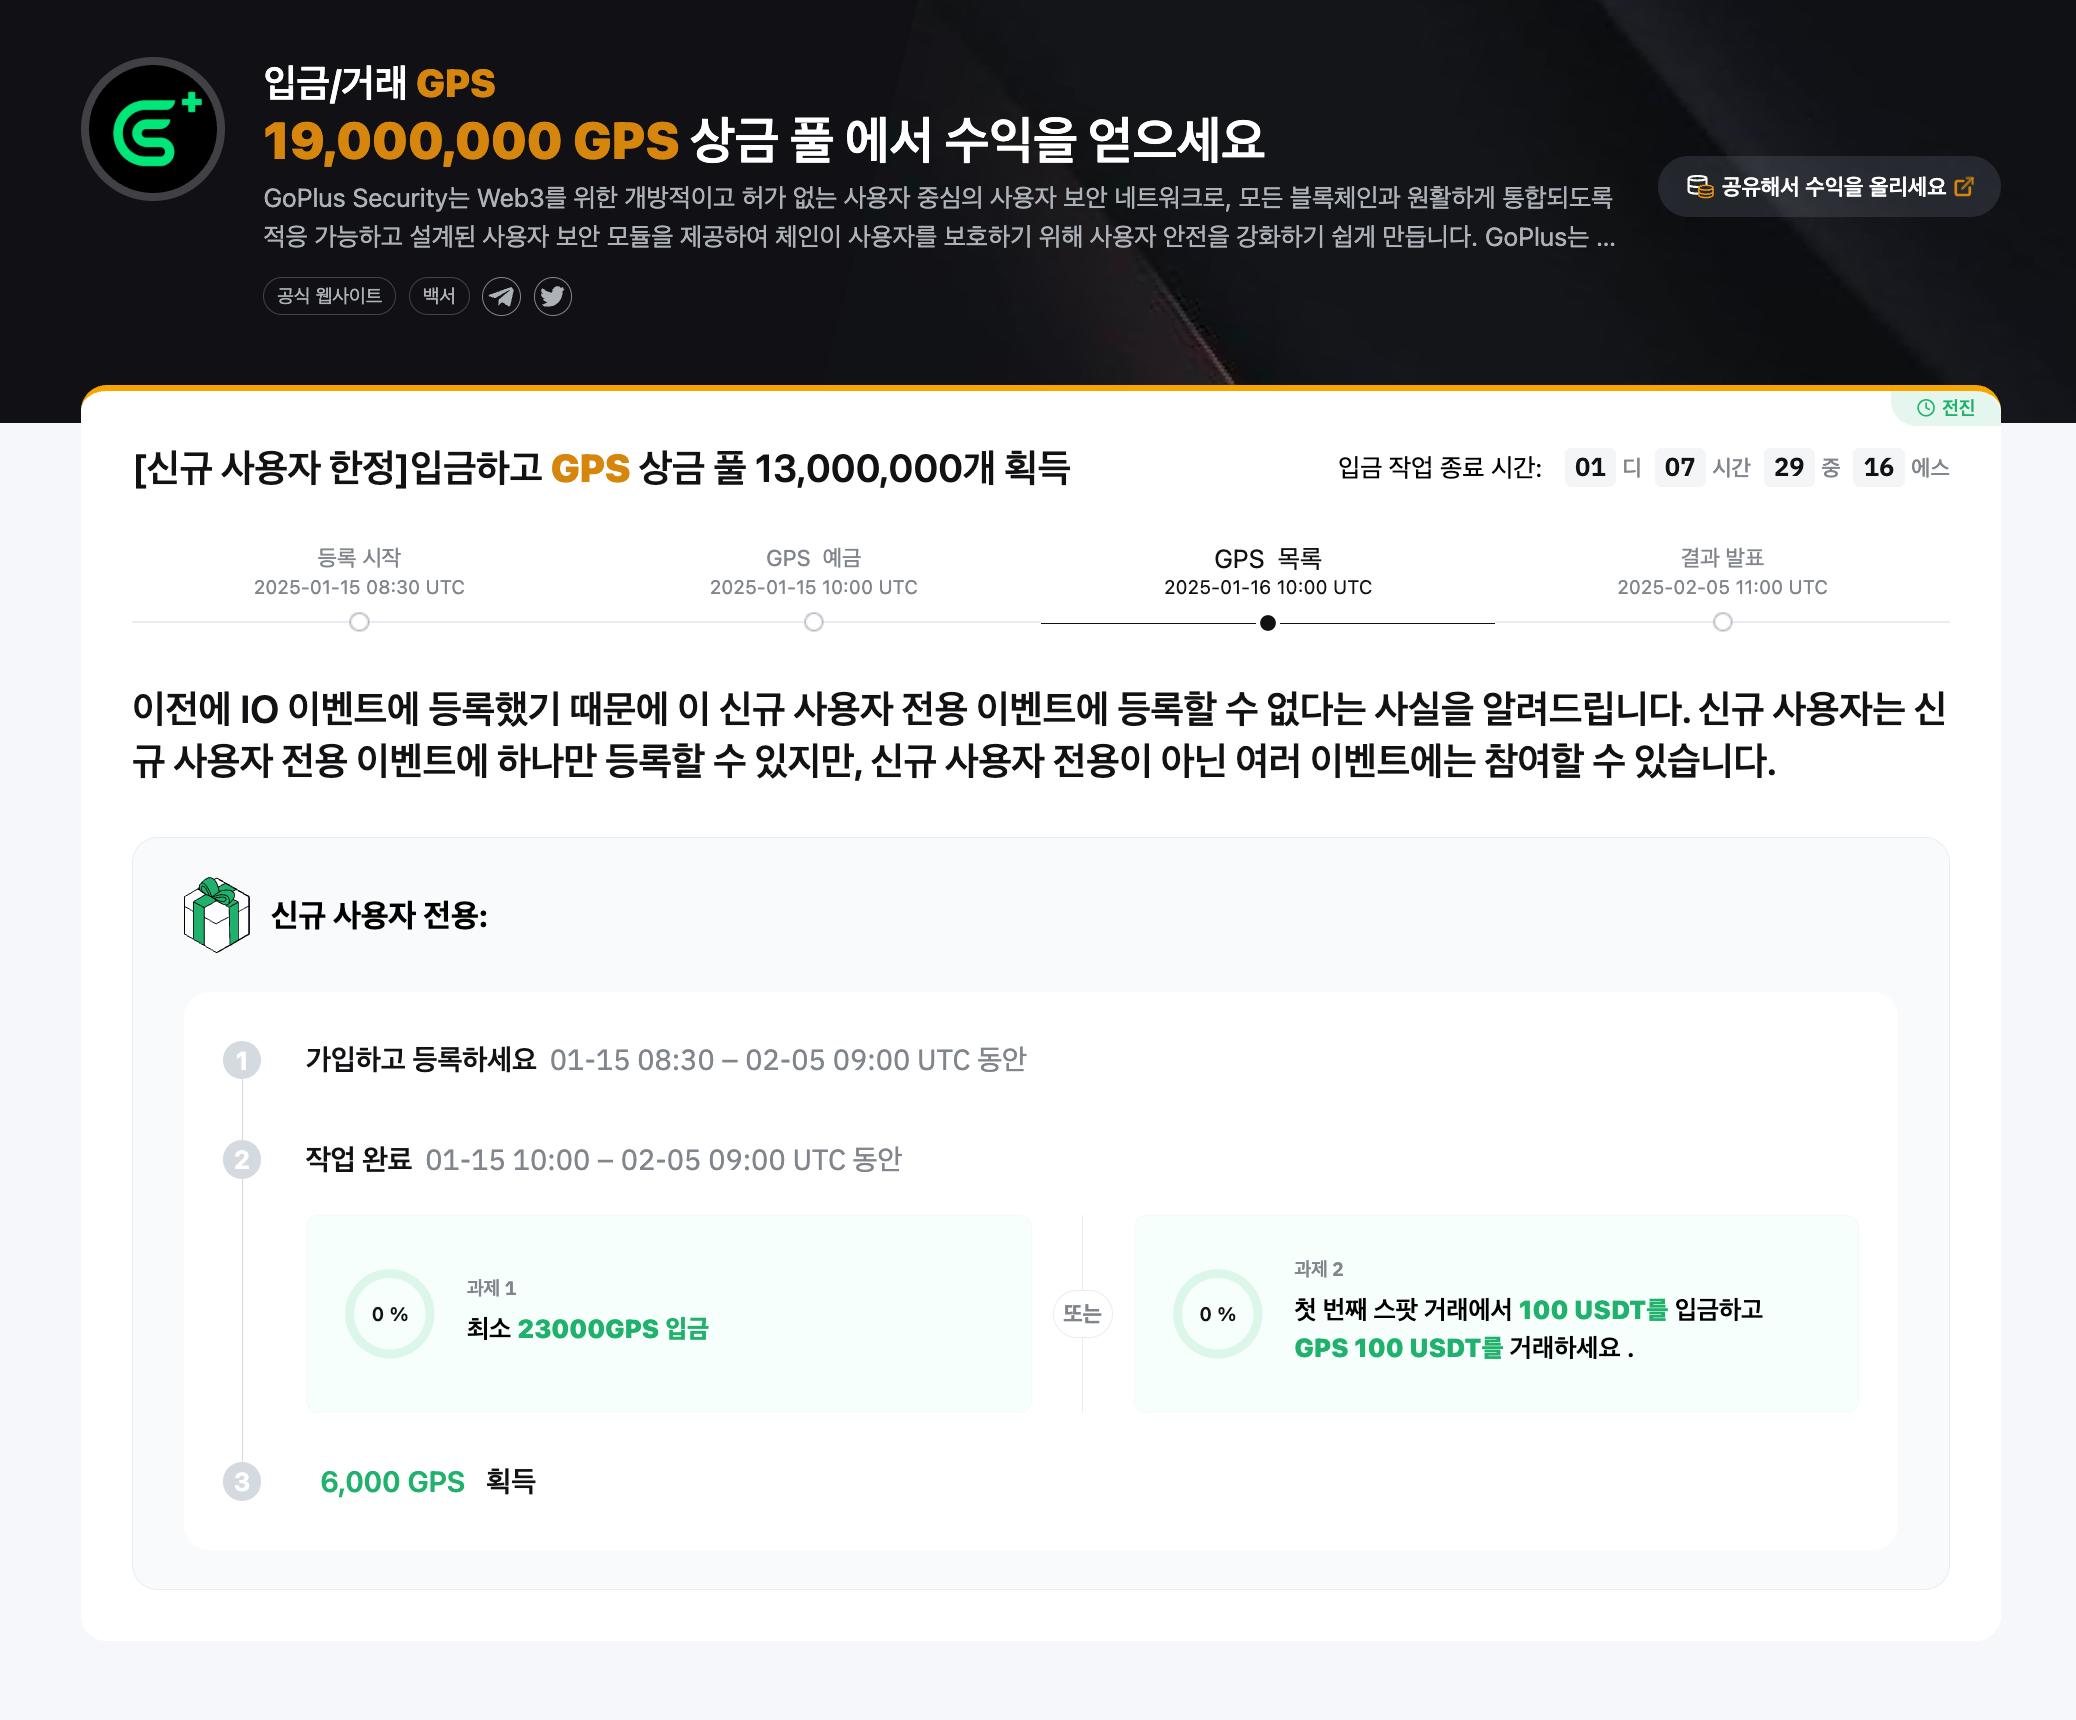
Task: Select the GPS 목록 active stage dot
Action: (x=1268, y=622)
